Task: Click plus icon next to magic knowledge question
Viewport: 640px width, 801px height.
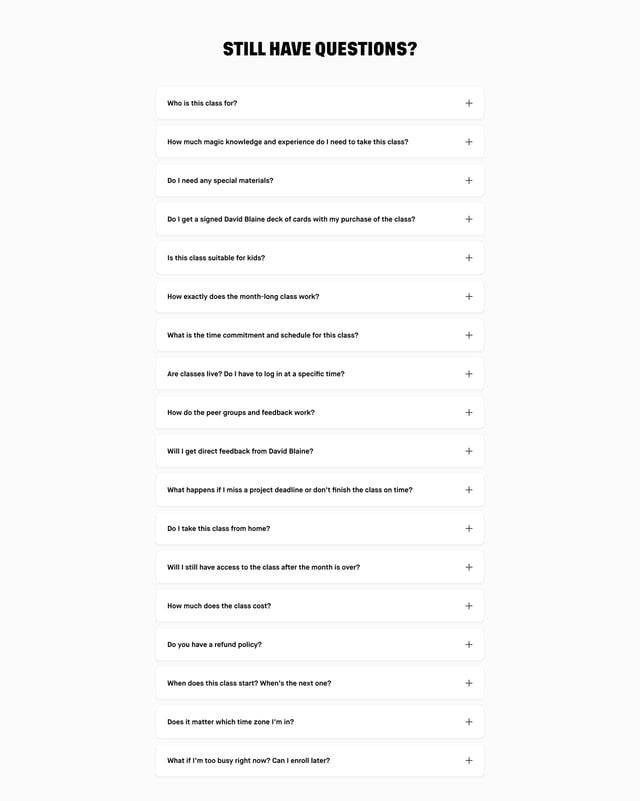Action: (x=468, y=142)
